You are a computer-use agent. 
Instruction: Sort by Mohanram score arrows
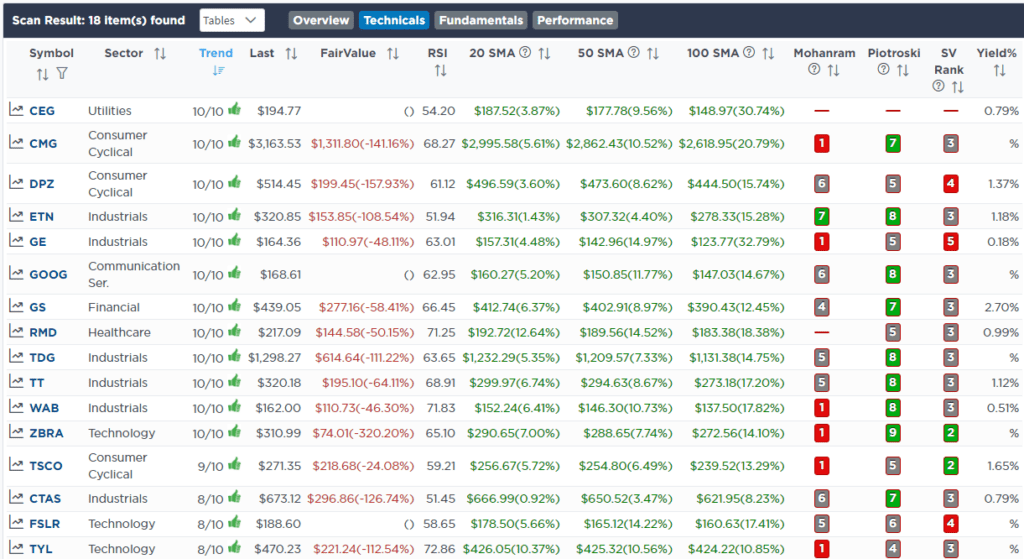click(833, 70)
